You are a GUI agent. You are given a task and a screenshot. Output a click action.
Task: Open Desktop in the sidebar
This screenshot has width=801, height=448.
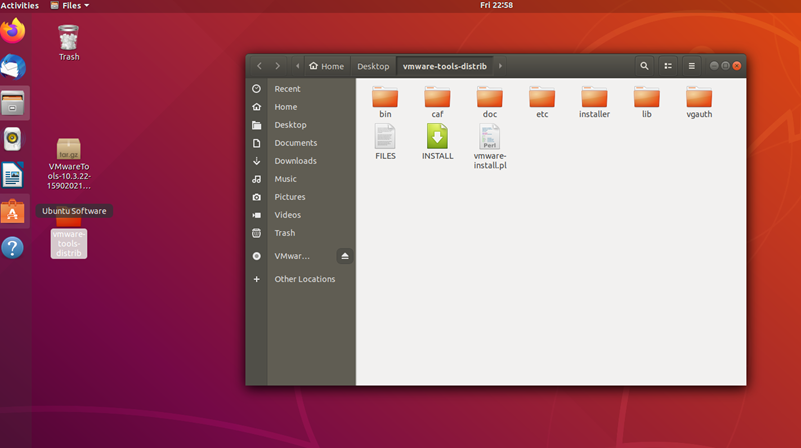pos(300,125)
